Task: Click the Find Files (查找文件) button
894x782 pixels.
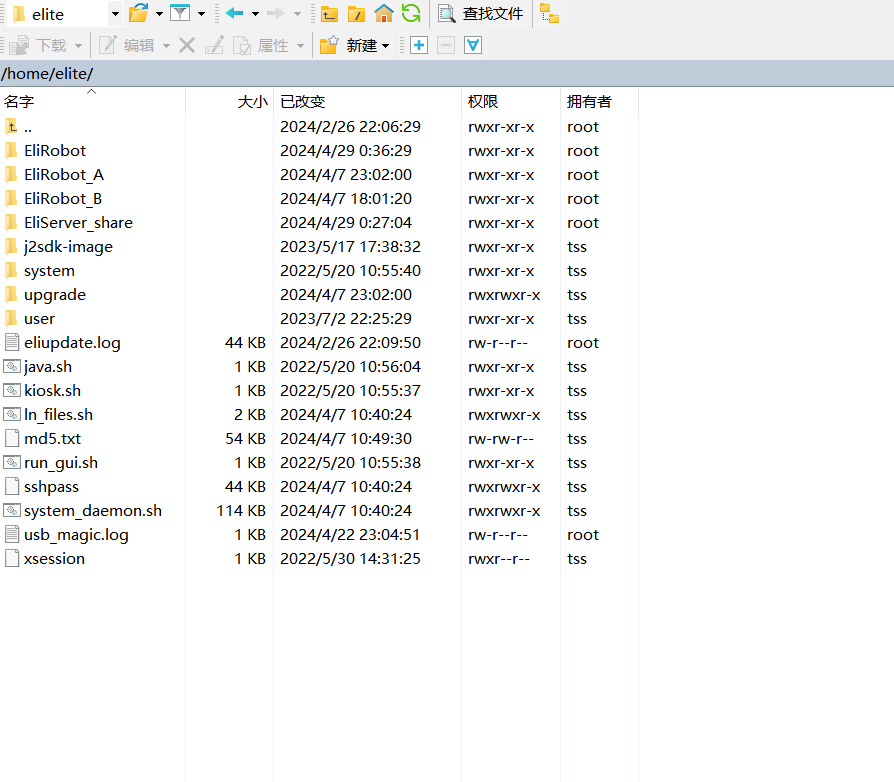Action: pos(481,14)
